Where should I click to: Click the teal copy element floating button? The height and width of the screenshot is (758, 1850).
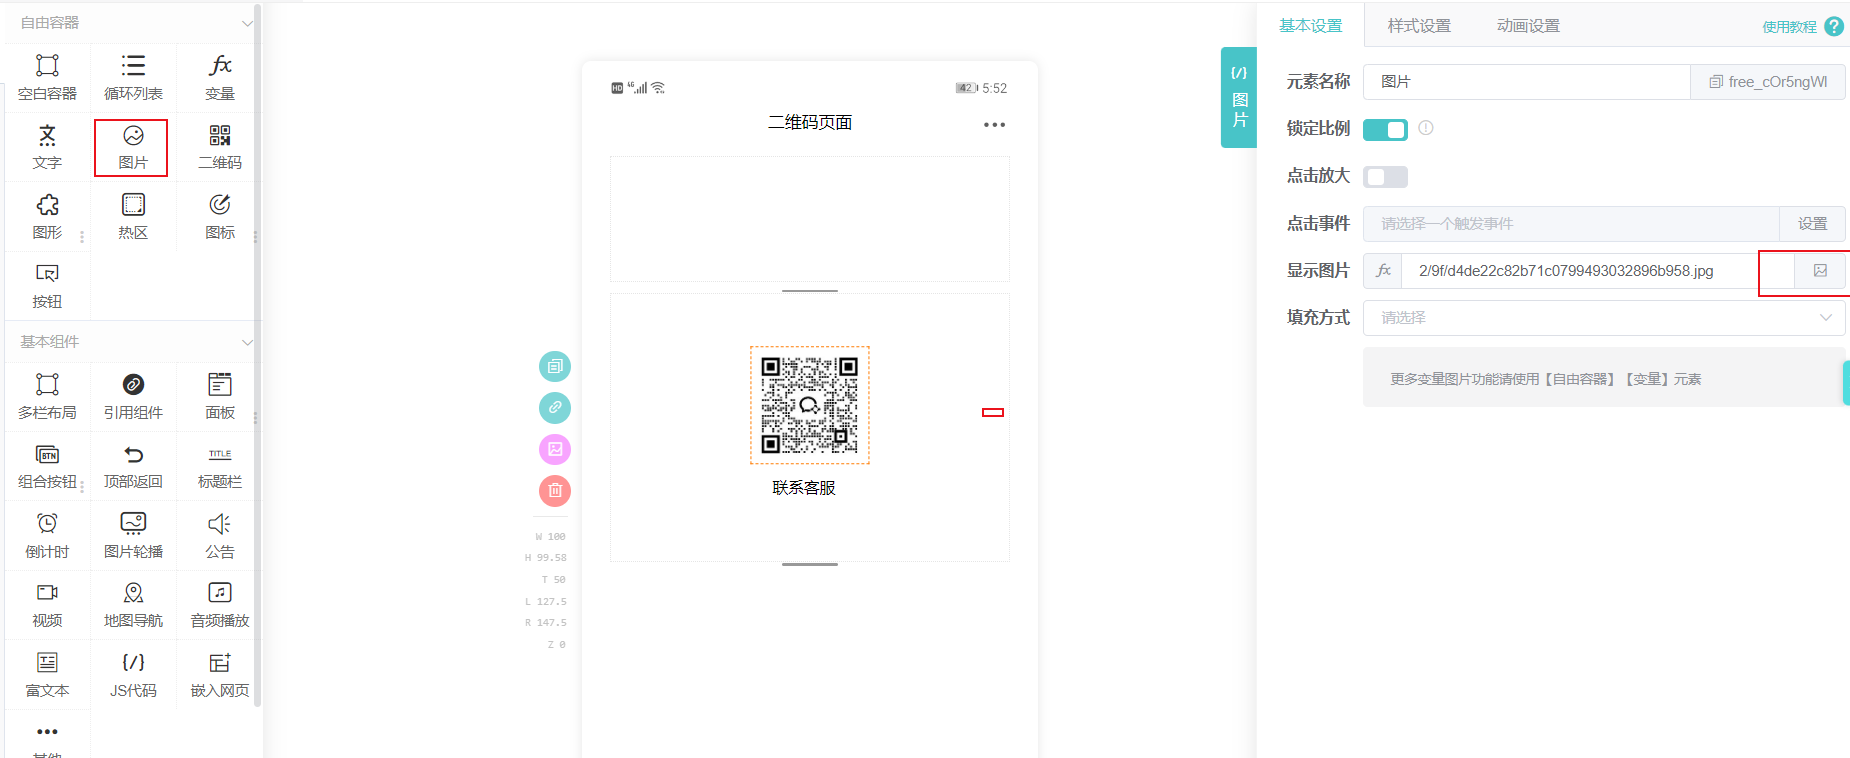(x=555, y=366)
